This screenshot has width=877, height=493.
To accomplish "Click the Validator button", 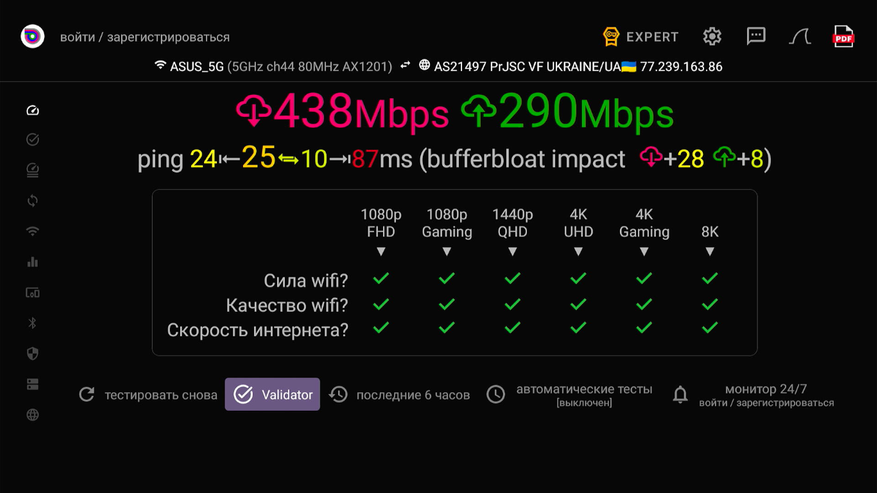I will [272, 395].
